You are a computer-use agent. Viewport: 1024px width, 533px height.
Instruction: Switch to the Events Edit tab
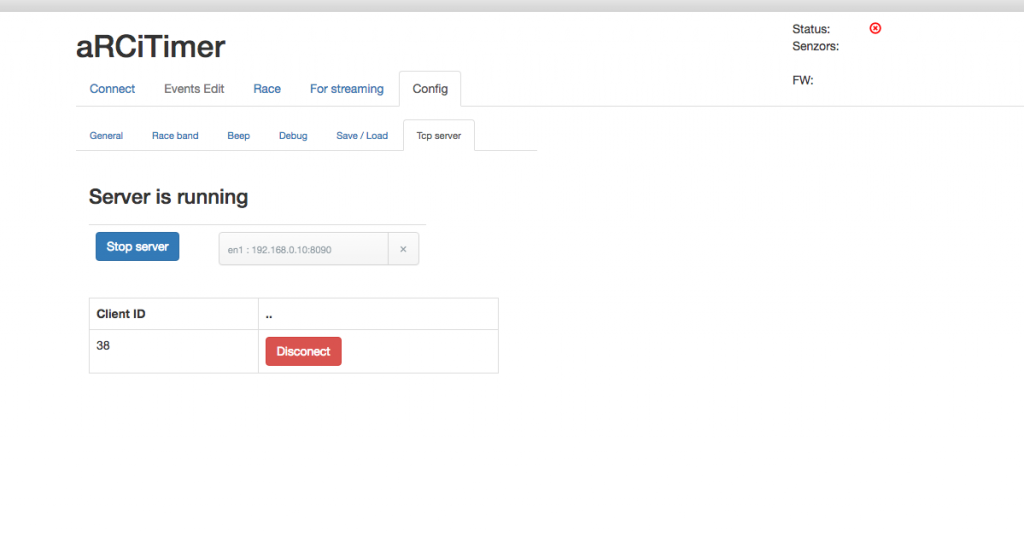click(194, 89)
